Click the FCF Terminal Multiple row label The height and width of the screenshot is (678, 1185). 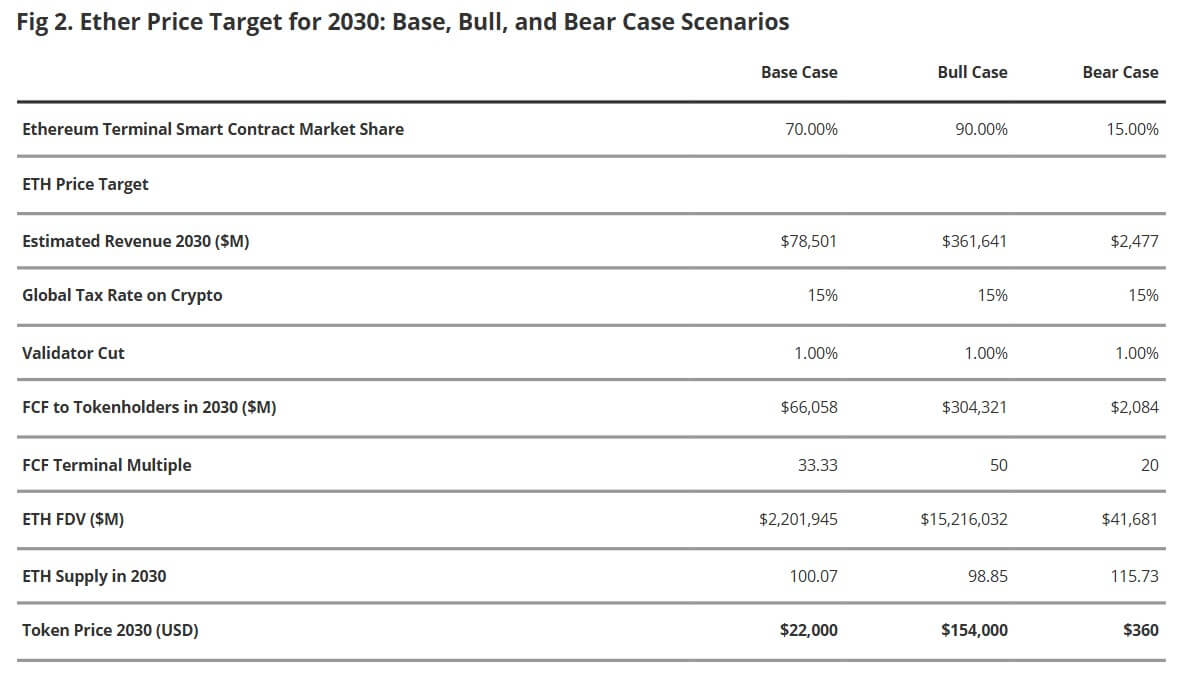tap(106, 465)
